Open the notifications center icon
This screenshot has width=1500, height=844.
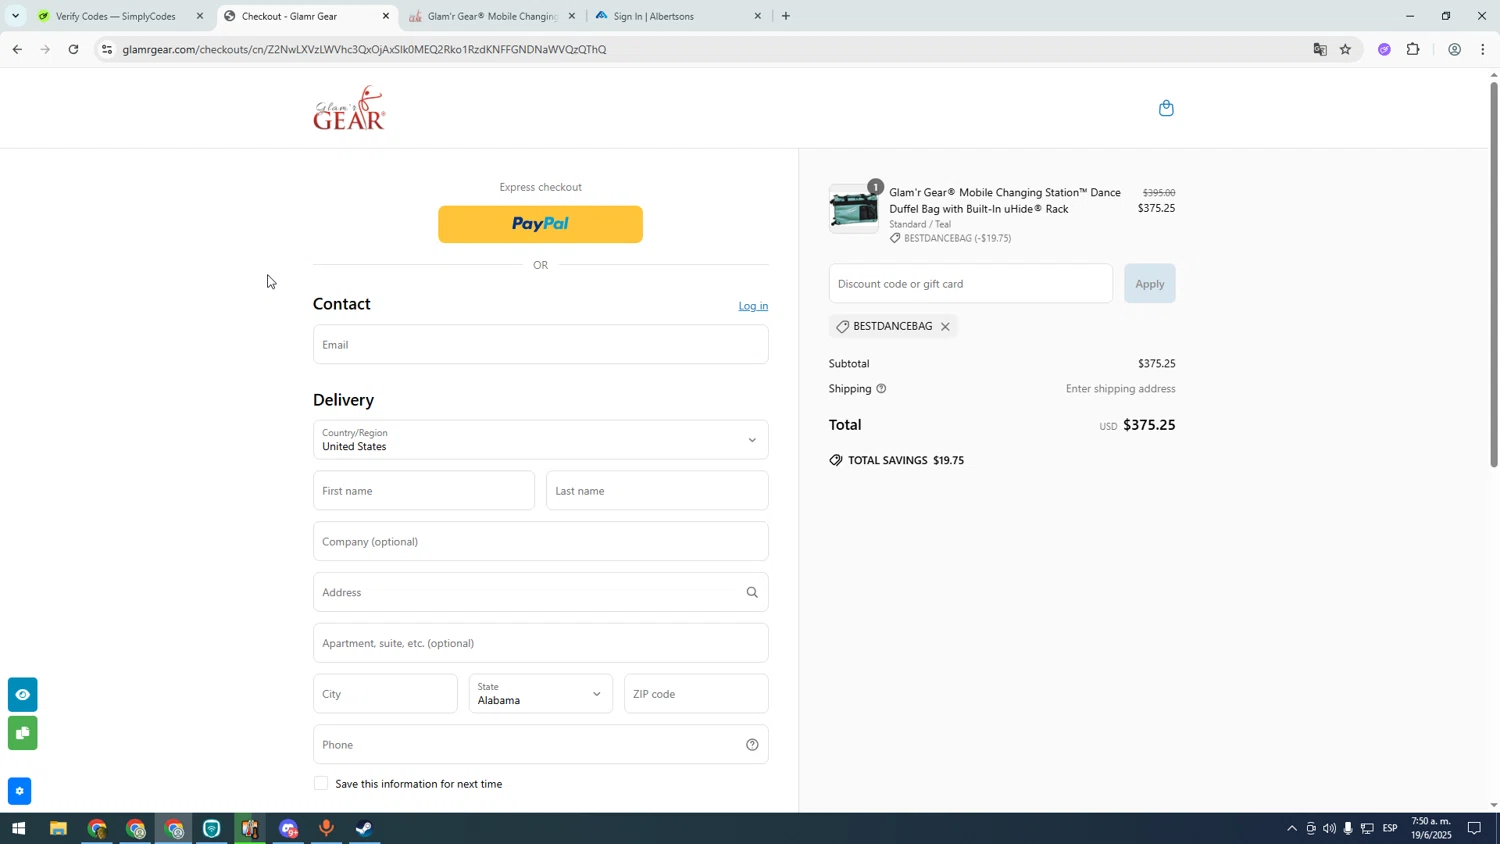(1474, 829)
